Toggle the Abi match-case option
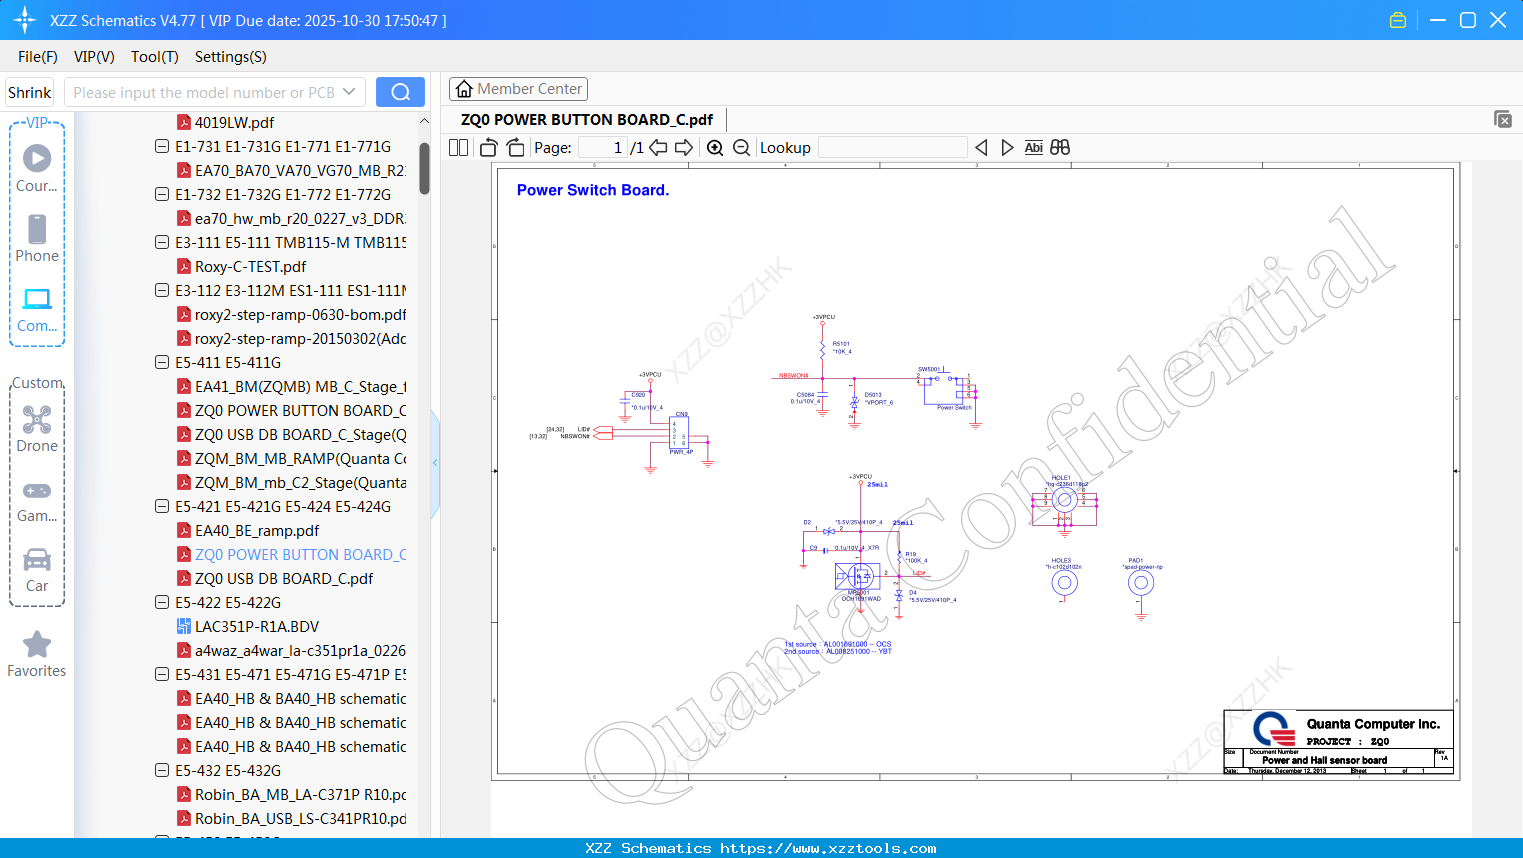This screenshot has height=858, width=1523. pos(1033,147)
